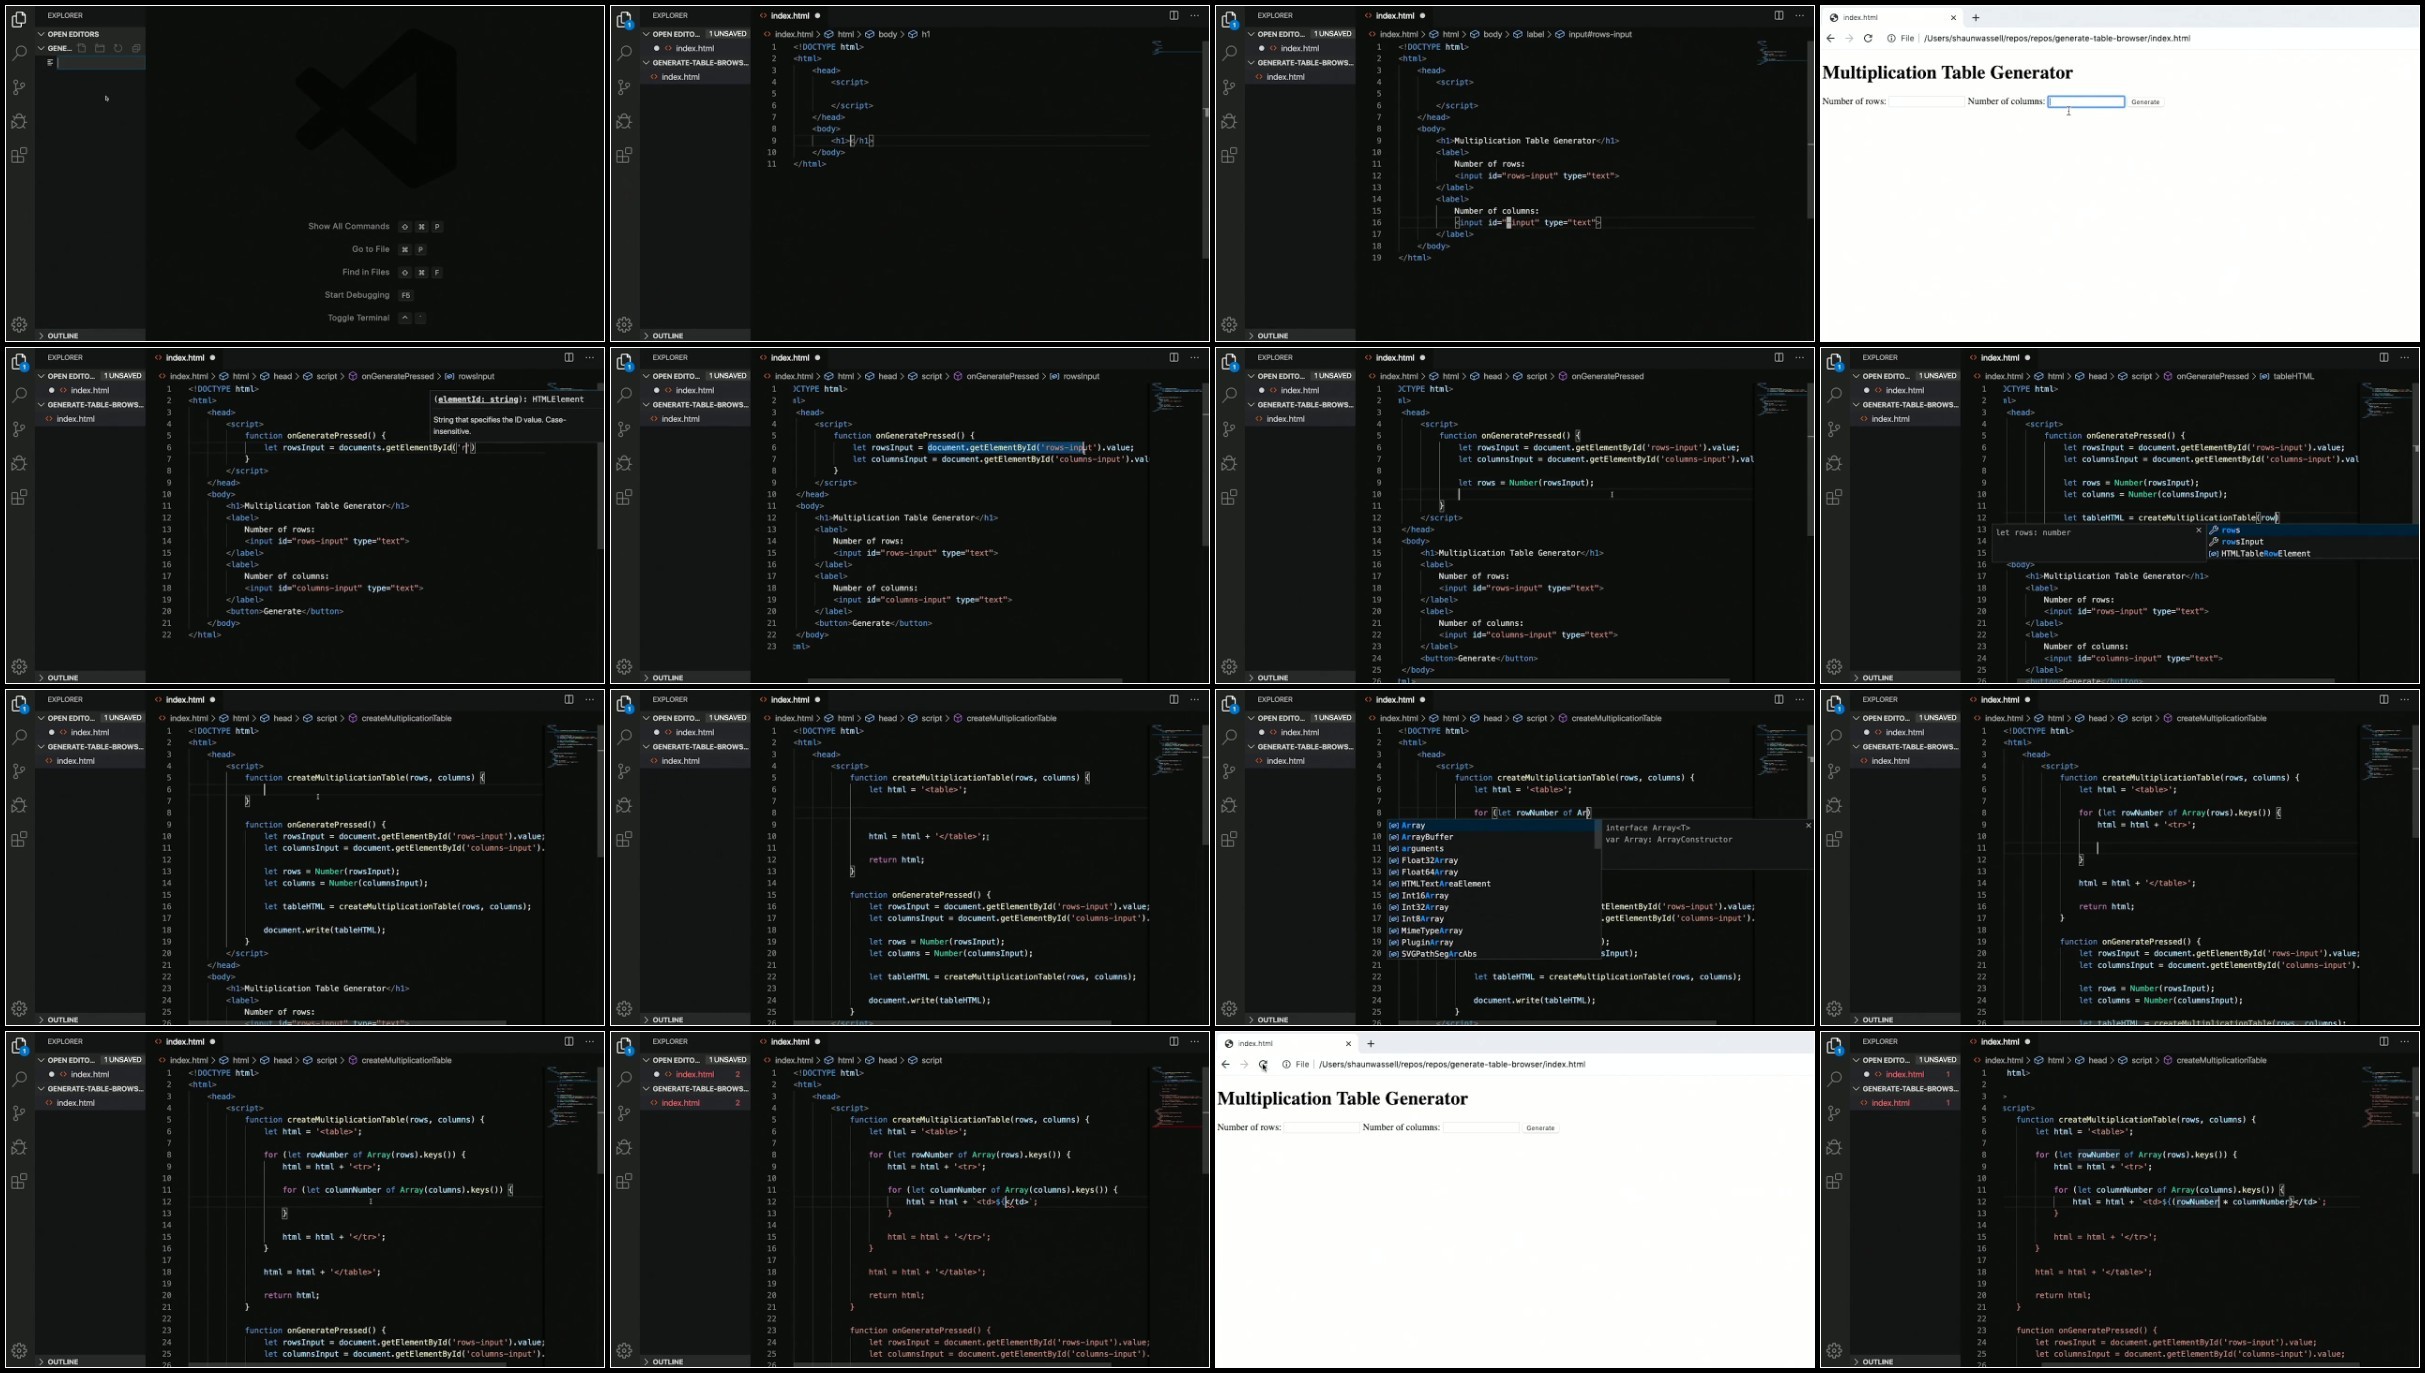Close index.html tab in the top-row browser frame
2425x1373 pixels.
[1953, 17]
